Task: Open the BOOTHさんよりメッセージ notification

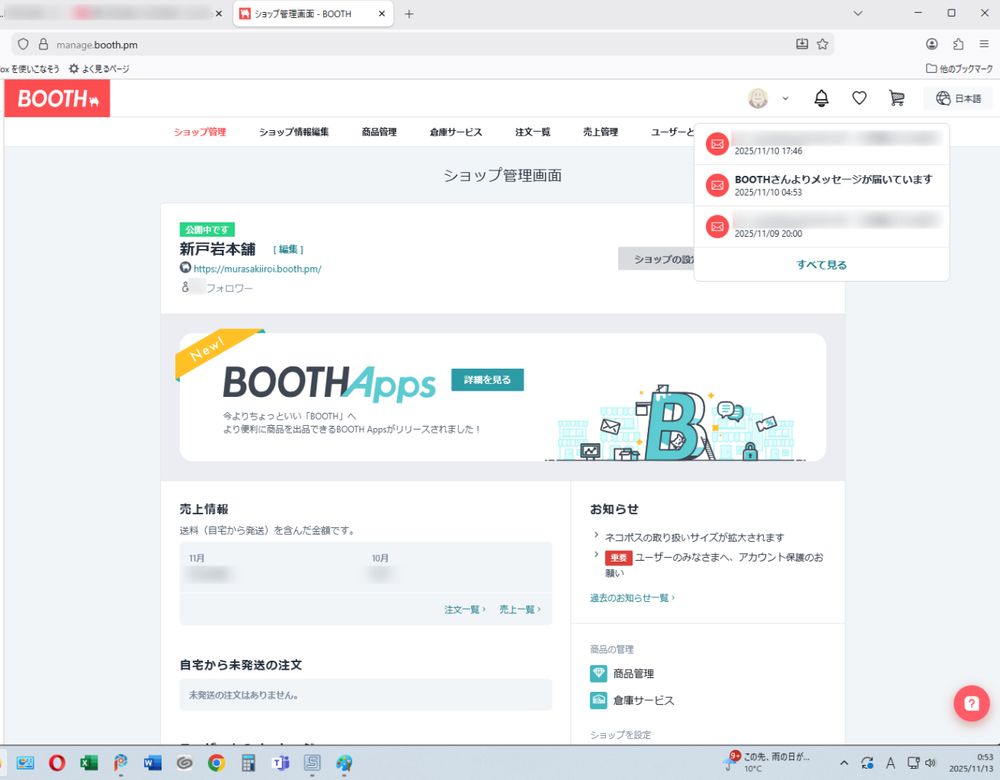Action: [x=821, y=185]
